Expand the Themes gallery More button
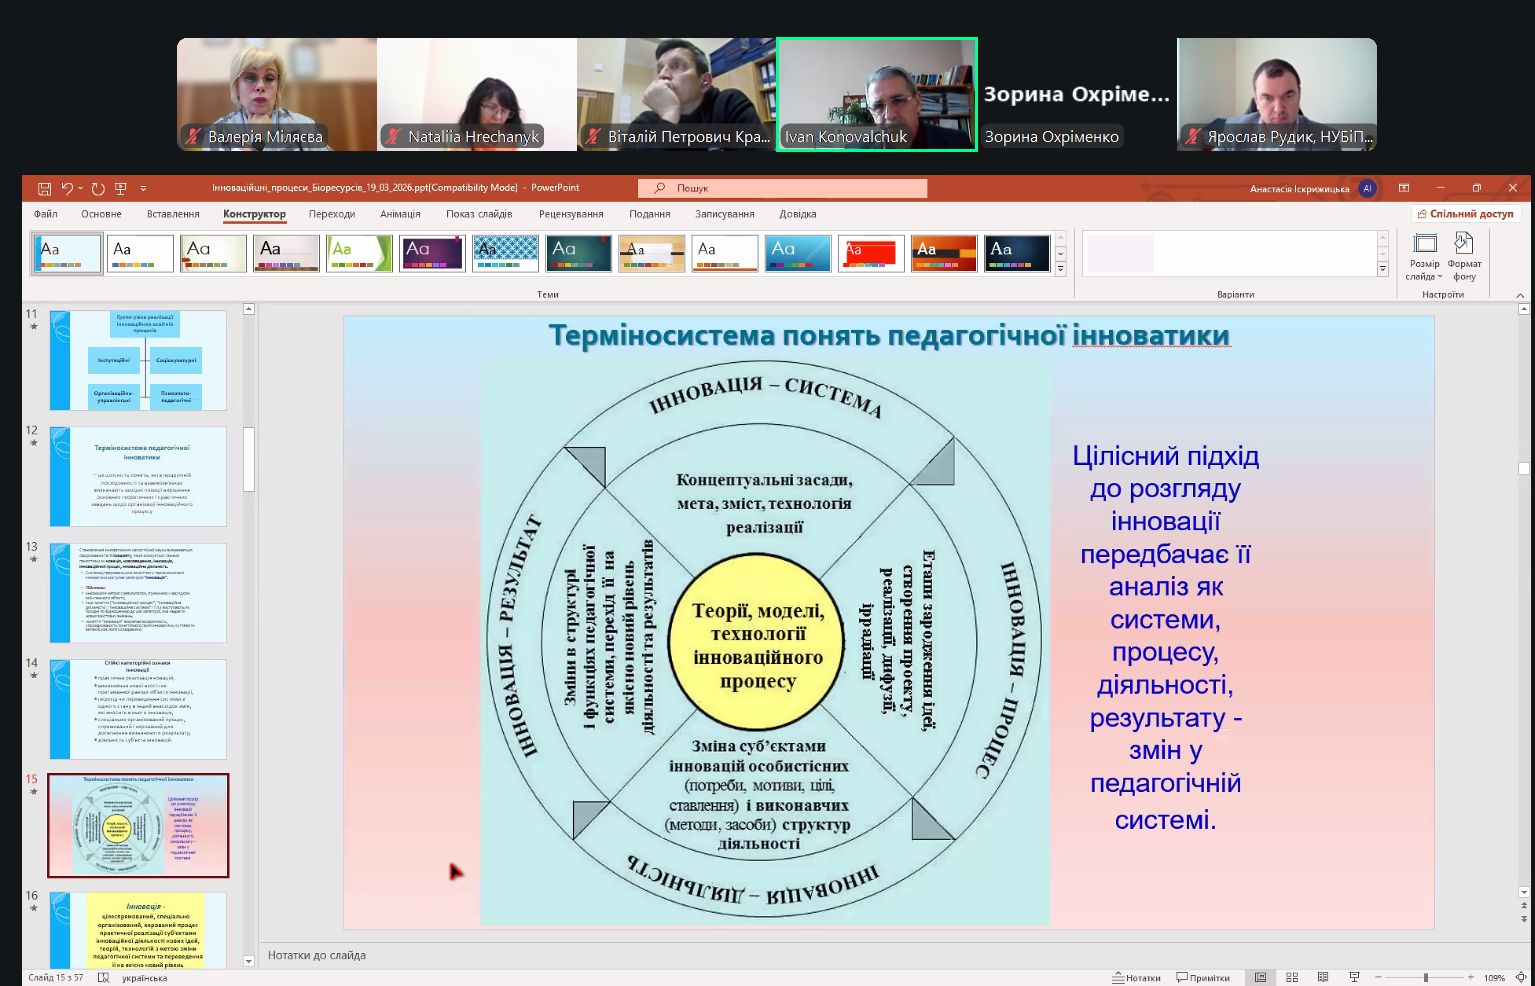The height and width of the screenshot is (986, 1535). (x=1060, y=268)
